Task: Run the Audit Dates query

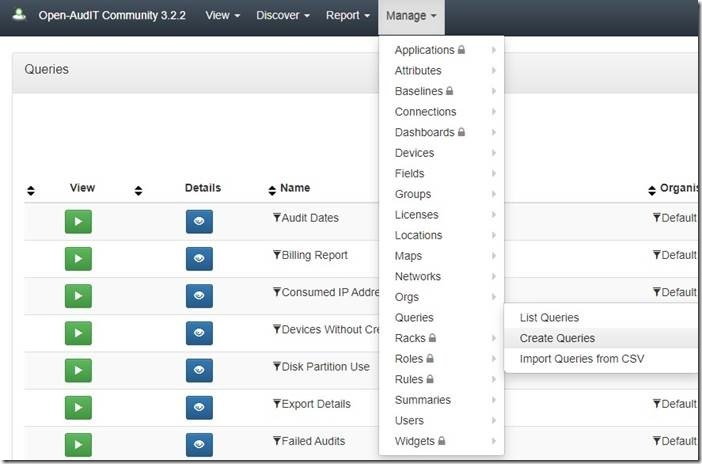Action: click(78, 222)
